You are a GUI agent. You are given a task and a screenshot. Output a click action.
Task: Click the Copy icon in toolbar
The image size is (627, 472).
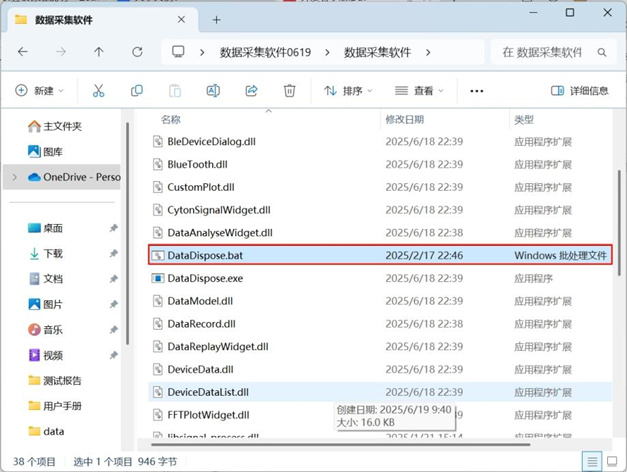[137, 91]
